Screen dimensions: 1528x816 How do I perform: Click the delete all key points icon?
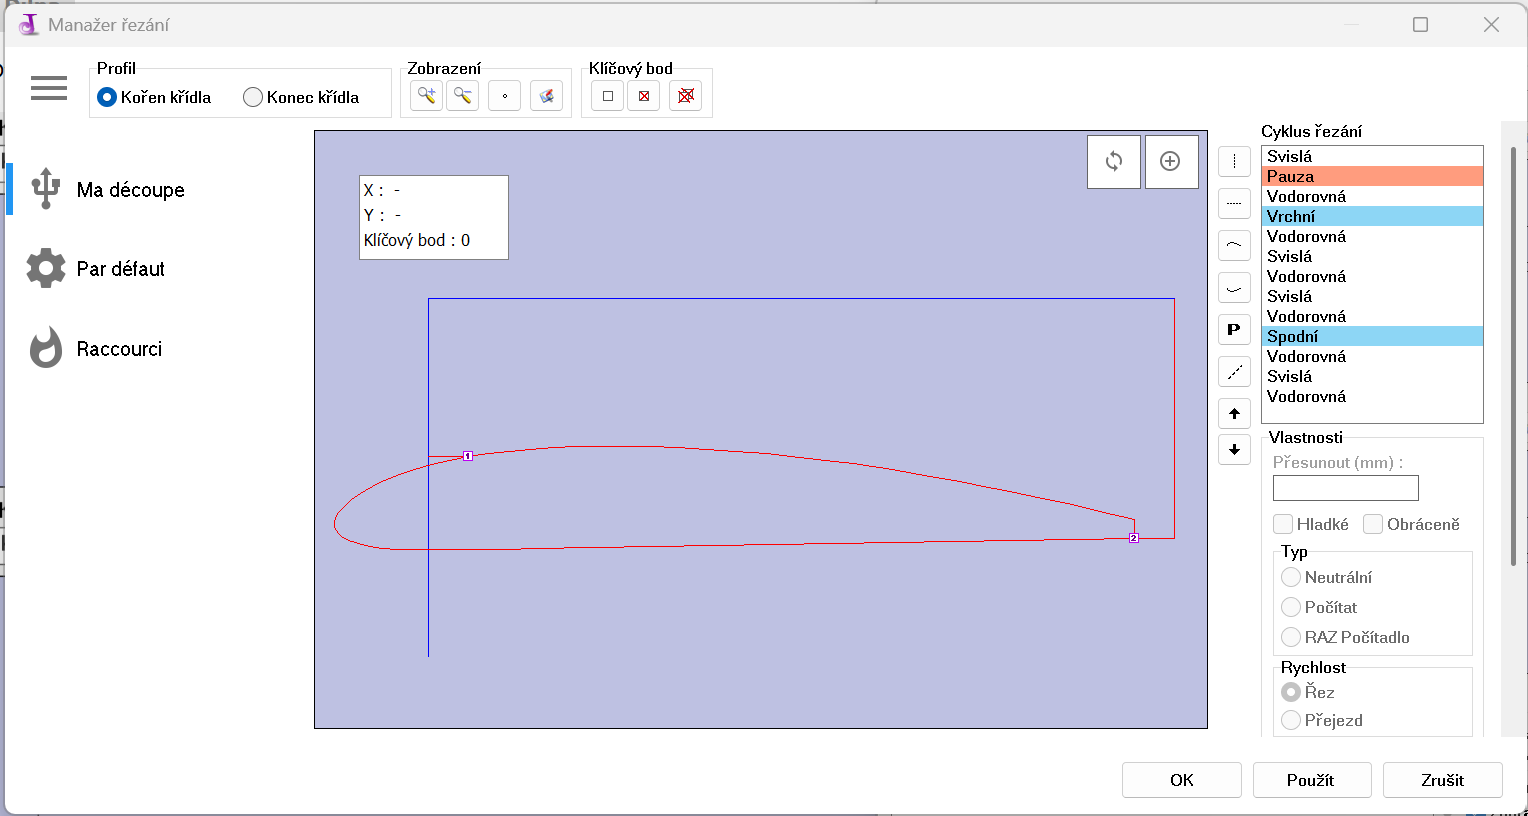[685, 96]
